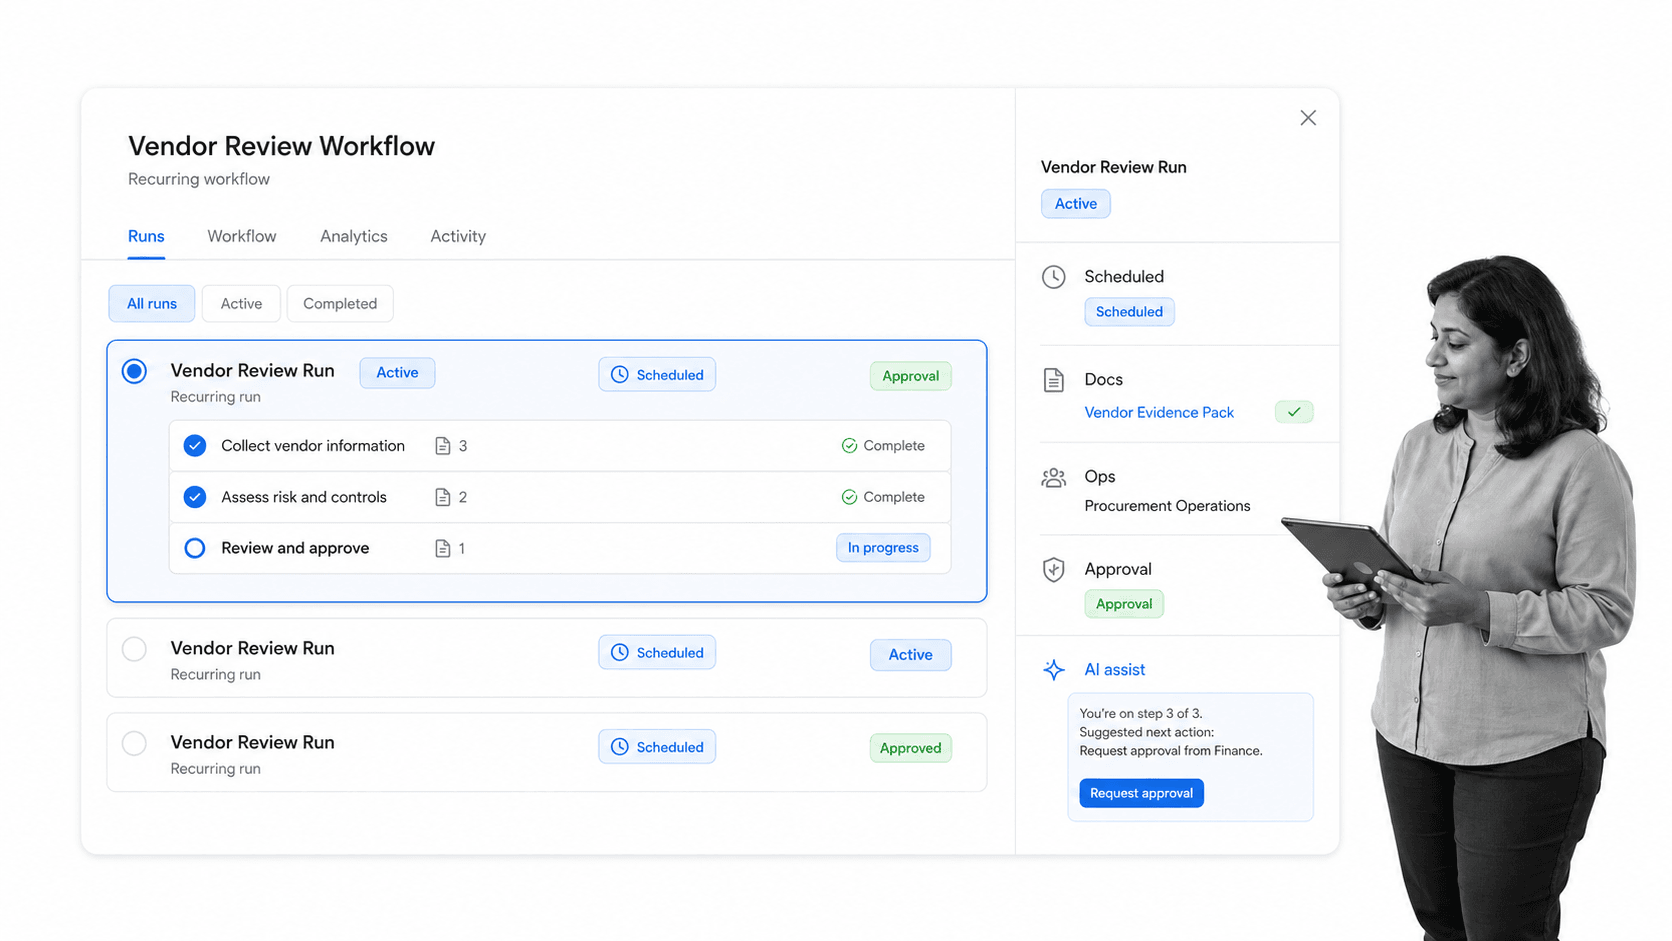
Task: Click the Procurement Operations text
Action: point(1167,506)
